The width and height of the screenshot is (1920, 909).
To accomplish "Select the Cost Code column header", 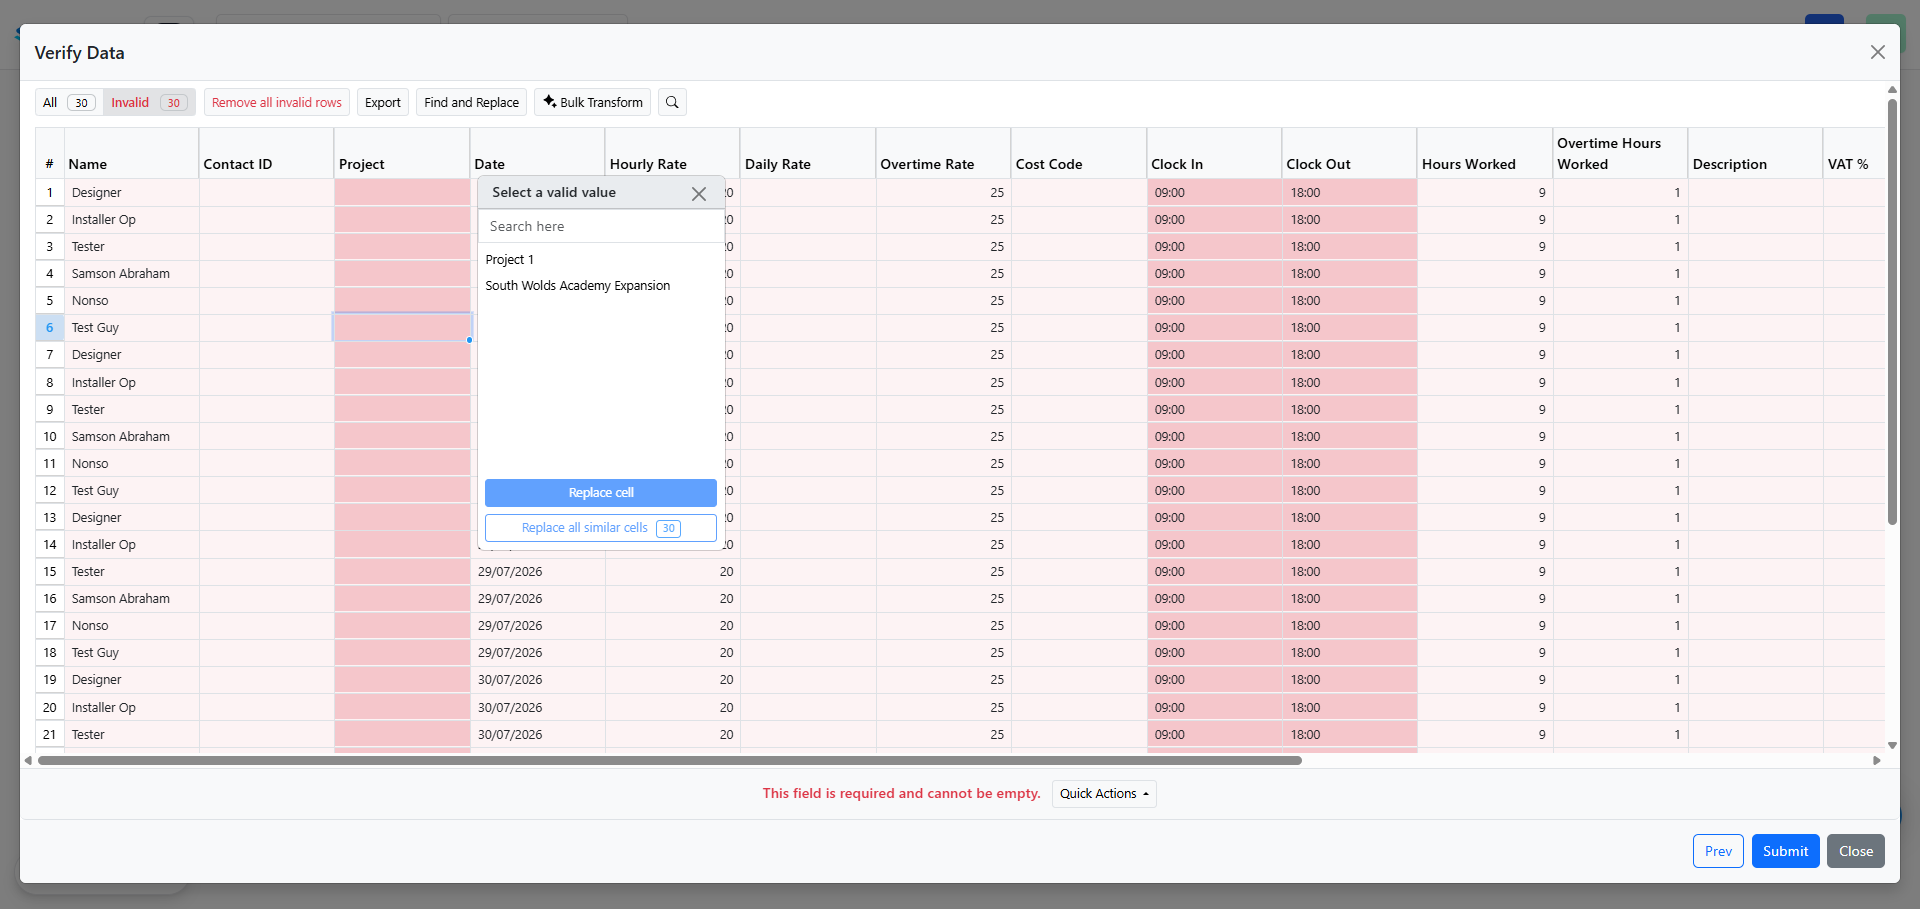I will coord(1079,154).
